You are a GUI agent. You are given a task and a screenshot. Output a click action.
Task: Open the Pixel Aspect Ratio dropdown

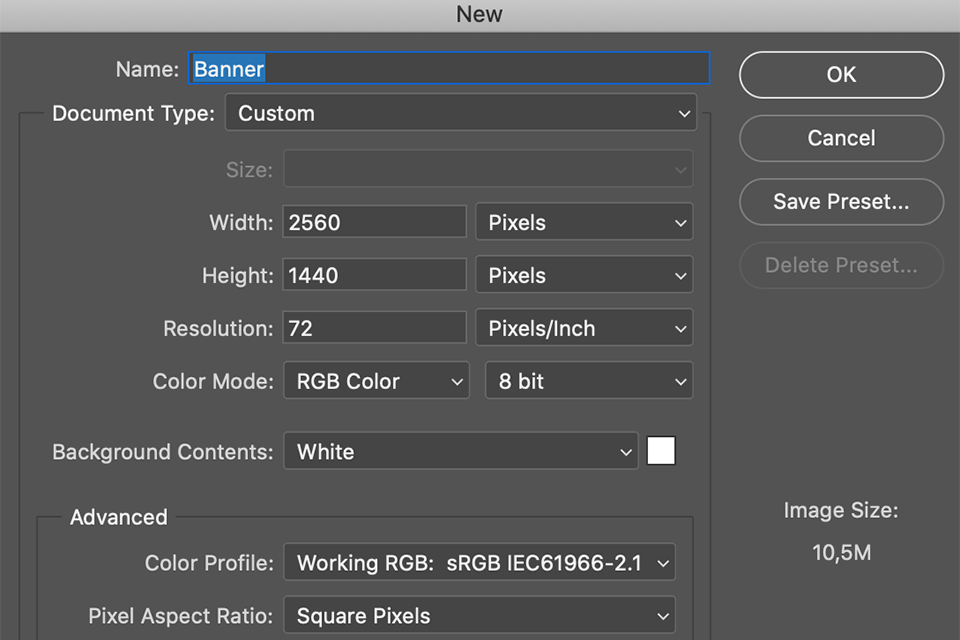point(479,617)
